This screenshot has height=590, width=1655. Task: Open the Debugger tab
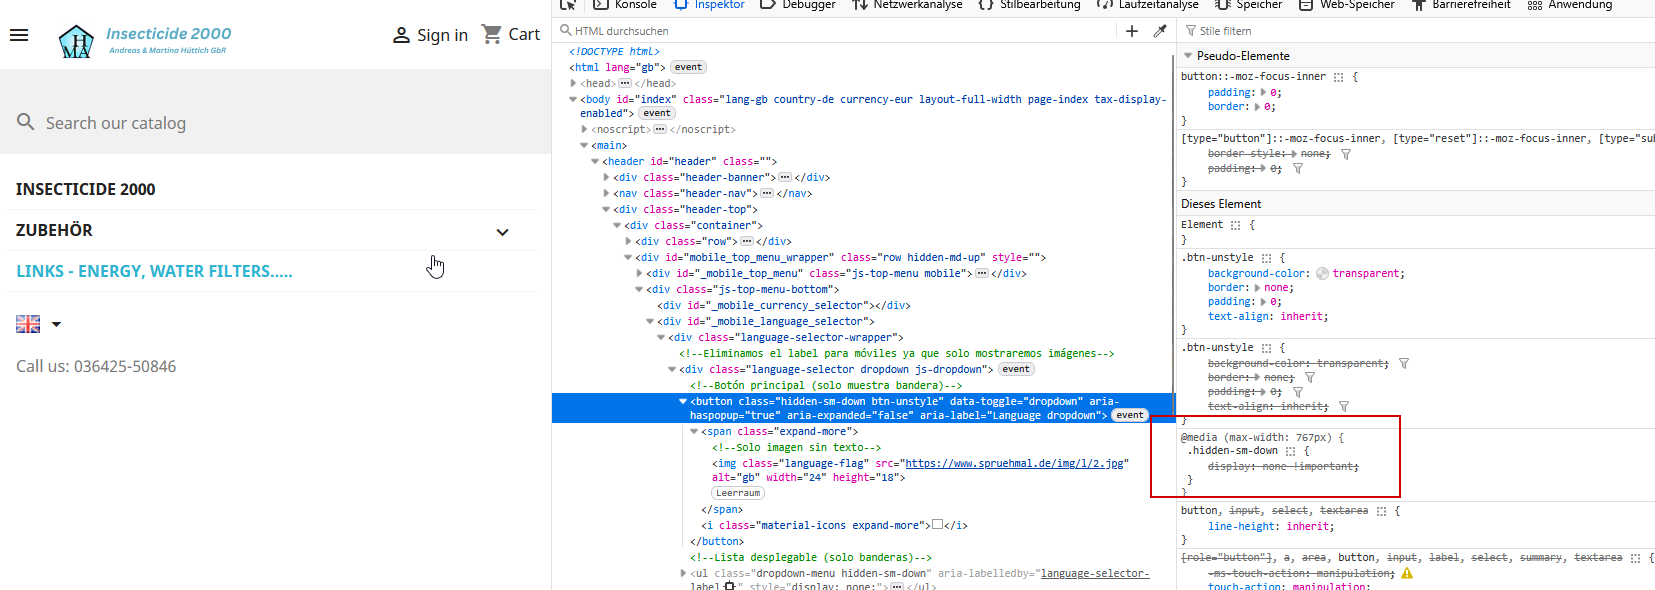798,5
